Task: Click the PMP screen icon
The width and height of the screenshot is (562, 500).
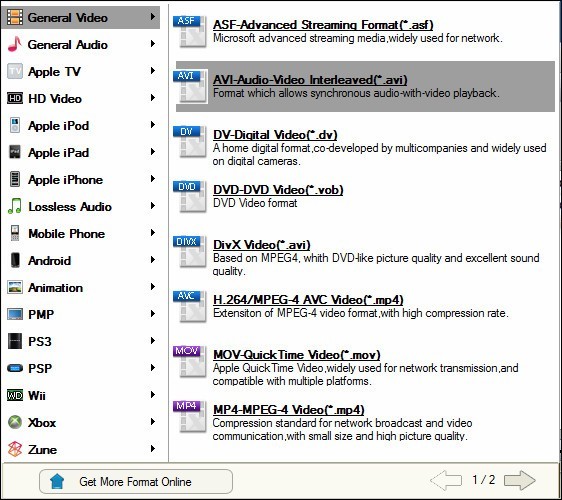Action: tap(15, 314)
